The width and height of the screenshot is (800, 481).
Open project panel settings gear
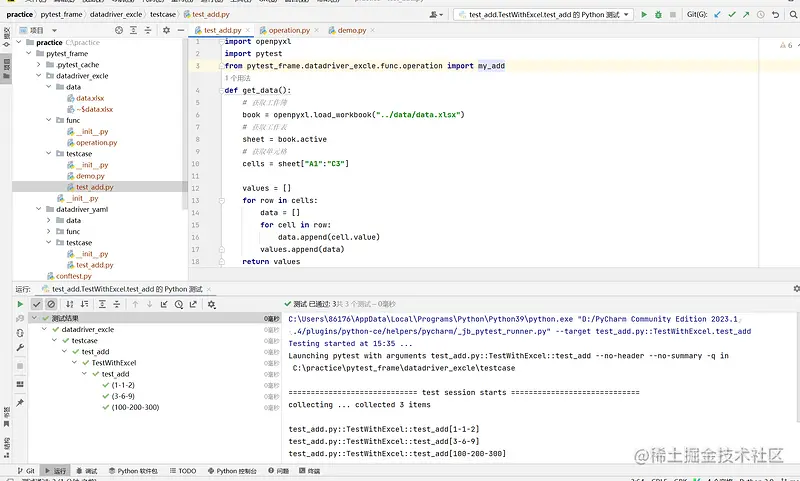[x=166, y=31]
